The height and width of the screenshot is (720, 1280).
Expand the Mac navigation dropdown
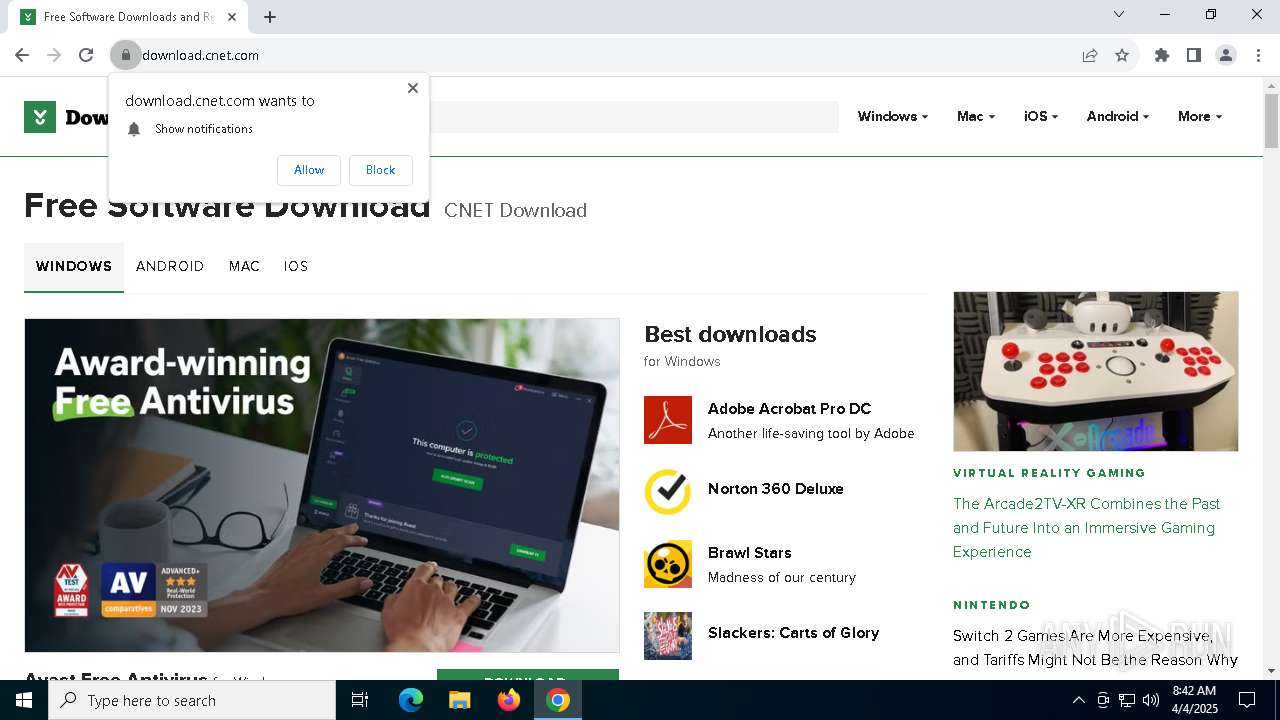(x=976, y=117)
